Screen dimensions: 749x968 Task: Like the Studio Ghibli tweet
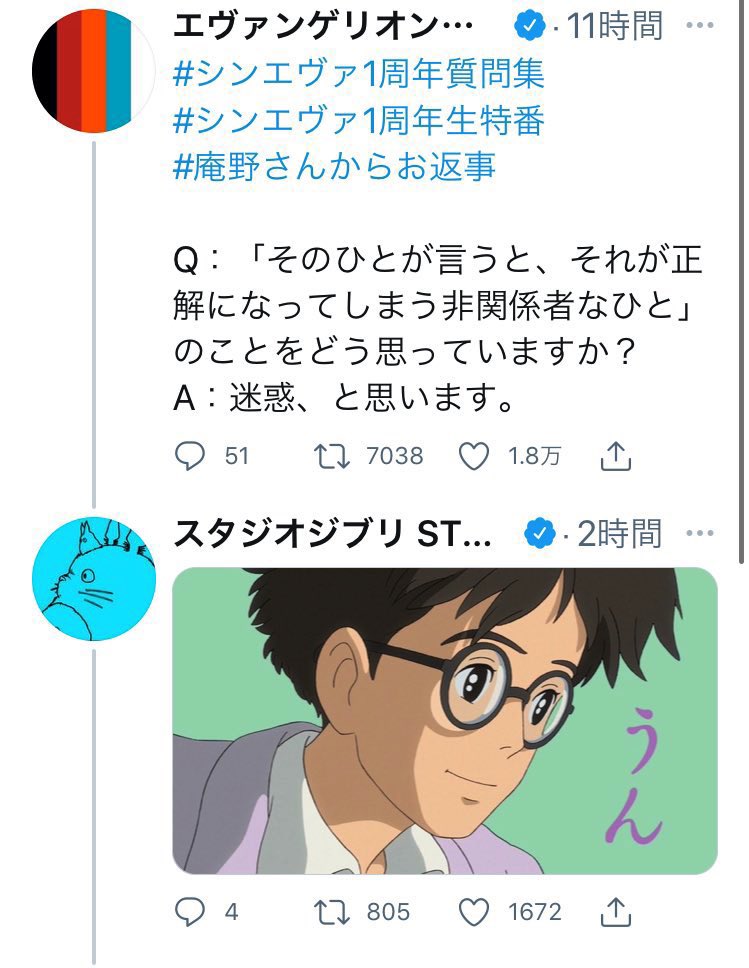pyautogui.click(x=472, y=911)
